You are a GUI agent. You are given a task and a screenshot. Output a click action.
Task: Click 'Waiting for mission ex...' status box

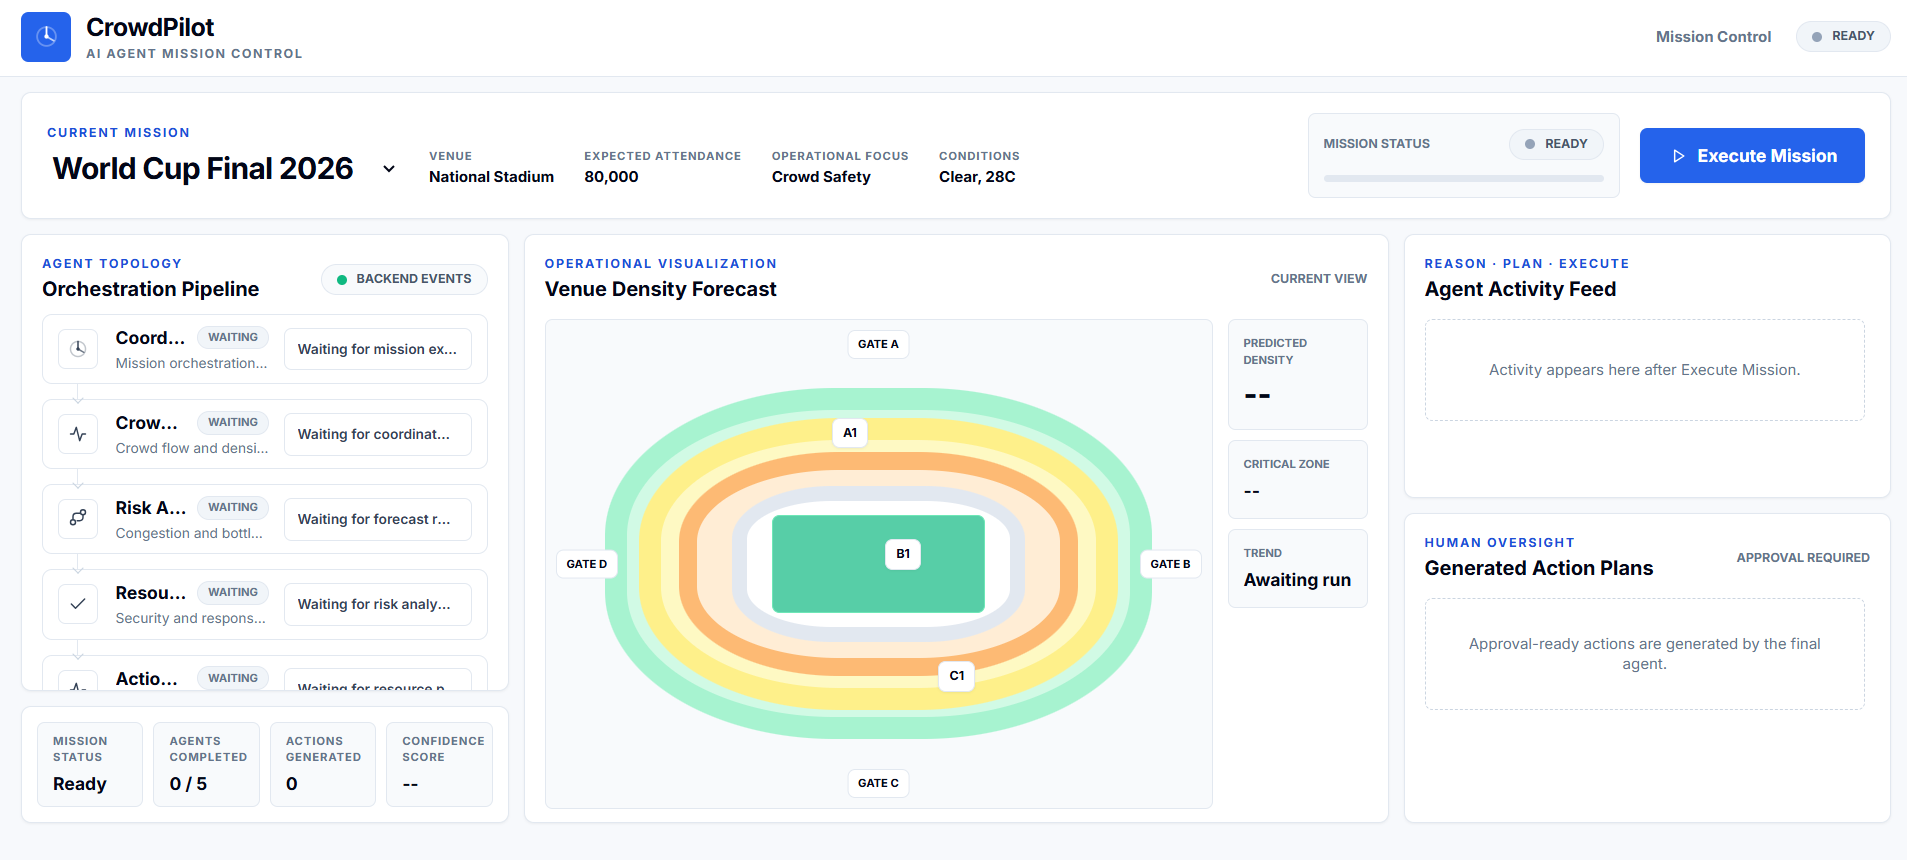pos(378,349)
